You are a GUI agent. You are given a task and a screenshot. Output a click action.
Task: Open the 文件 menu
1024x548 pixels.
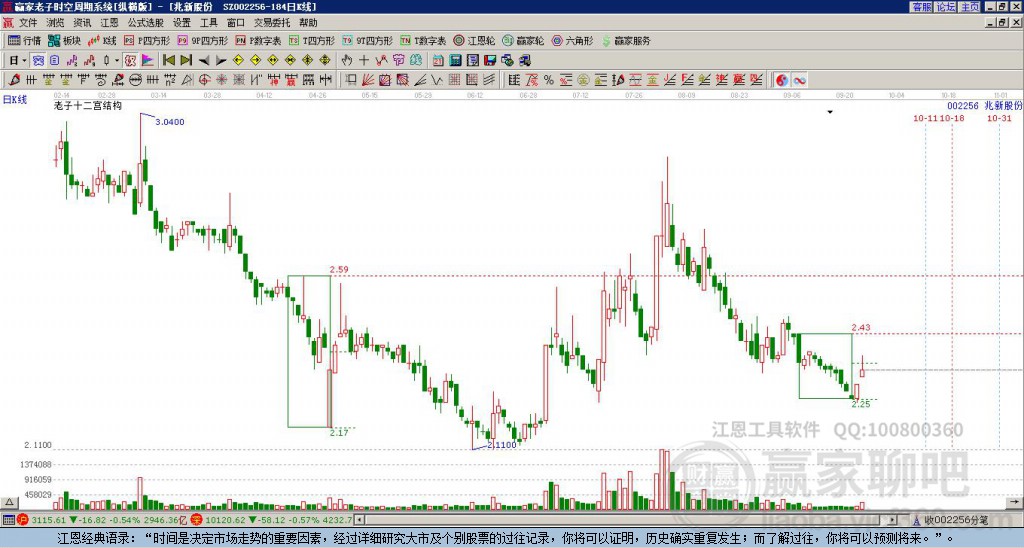28,23
